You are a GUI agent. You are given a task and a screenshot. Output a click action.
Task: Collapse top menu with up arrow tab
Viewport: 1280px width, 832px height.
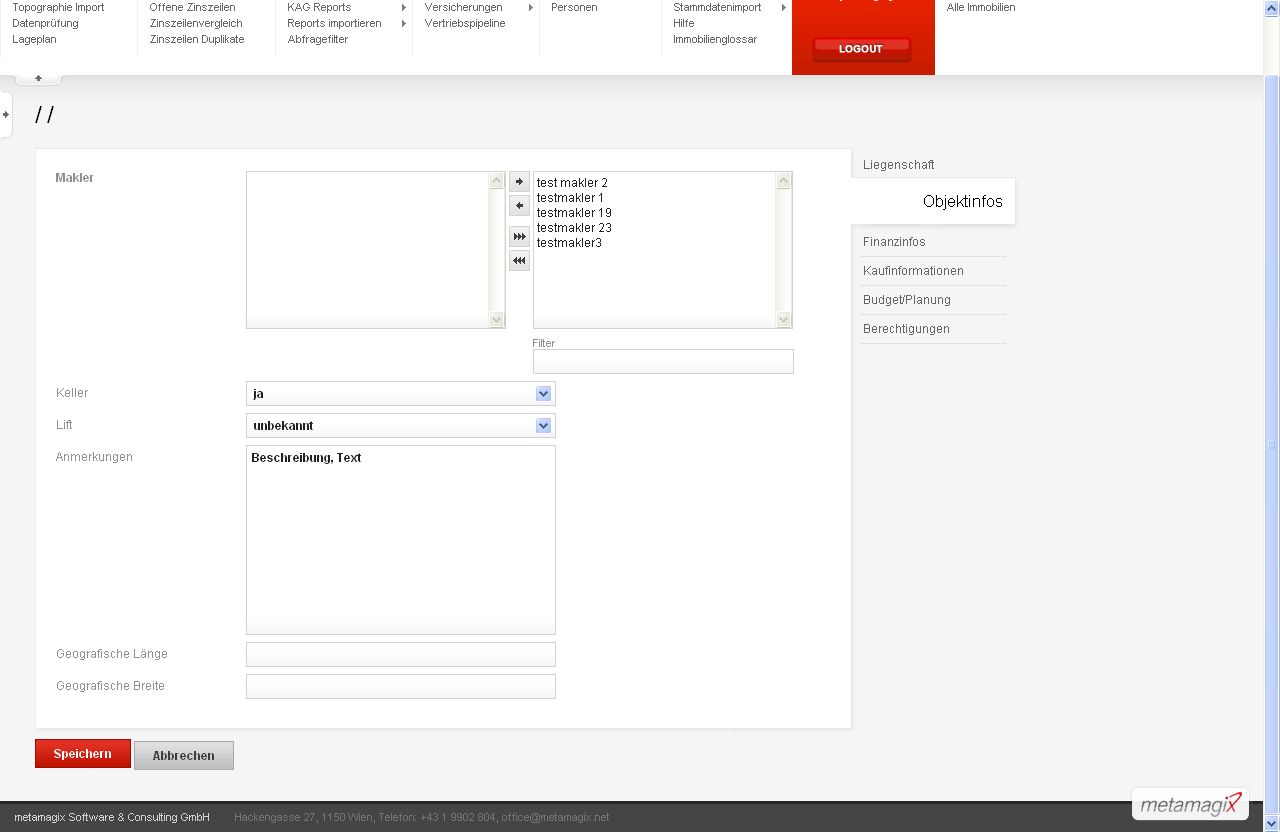pos(38,78)
